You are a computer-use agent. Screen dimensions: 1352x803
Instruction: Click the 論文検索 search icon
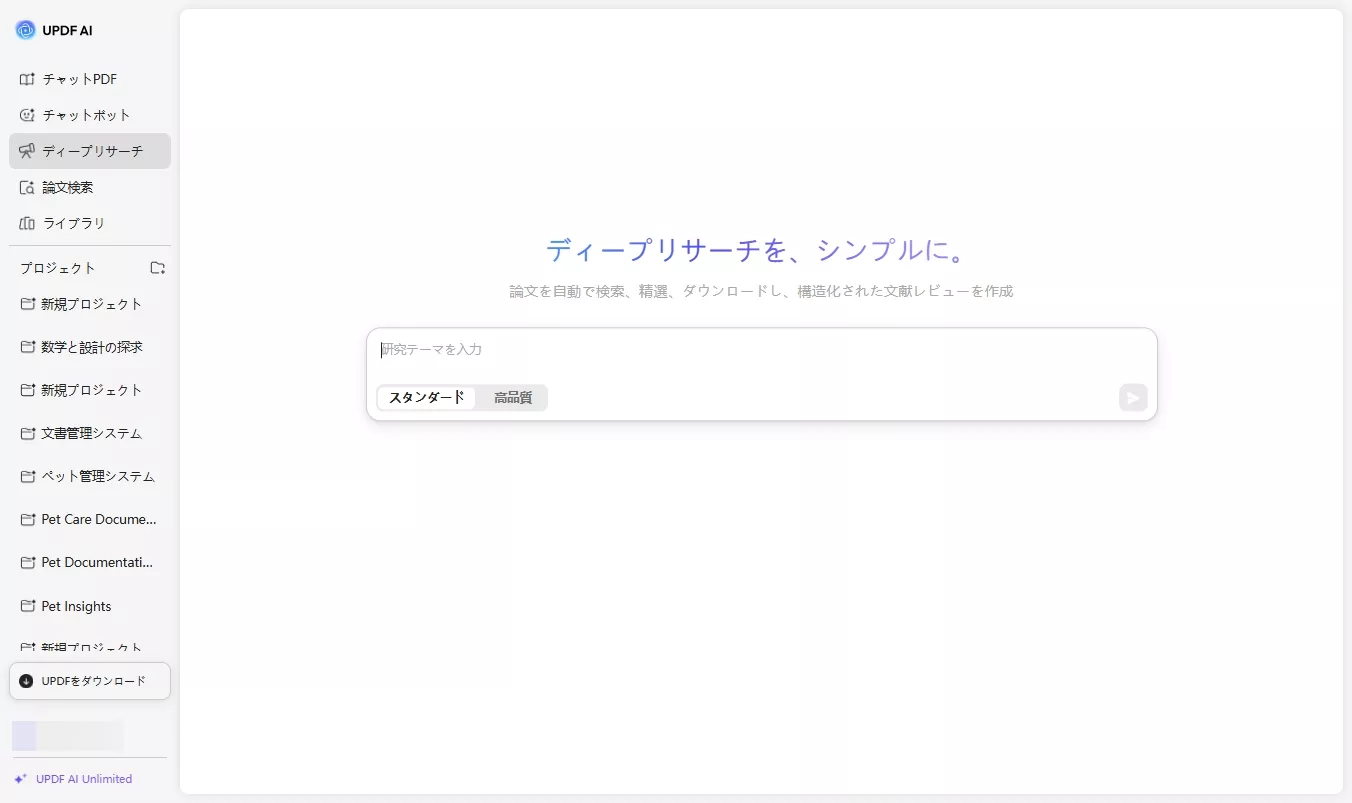point(27,187)
